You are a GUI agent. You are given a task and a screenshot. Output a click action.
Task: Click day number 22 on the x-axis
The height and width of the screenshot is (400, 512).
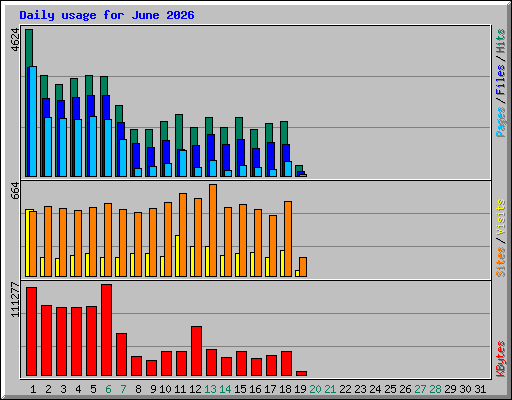tap(345, 389)
